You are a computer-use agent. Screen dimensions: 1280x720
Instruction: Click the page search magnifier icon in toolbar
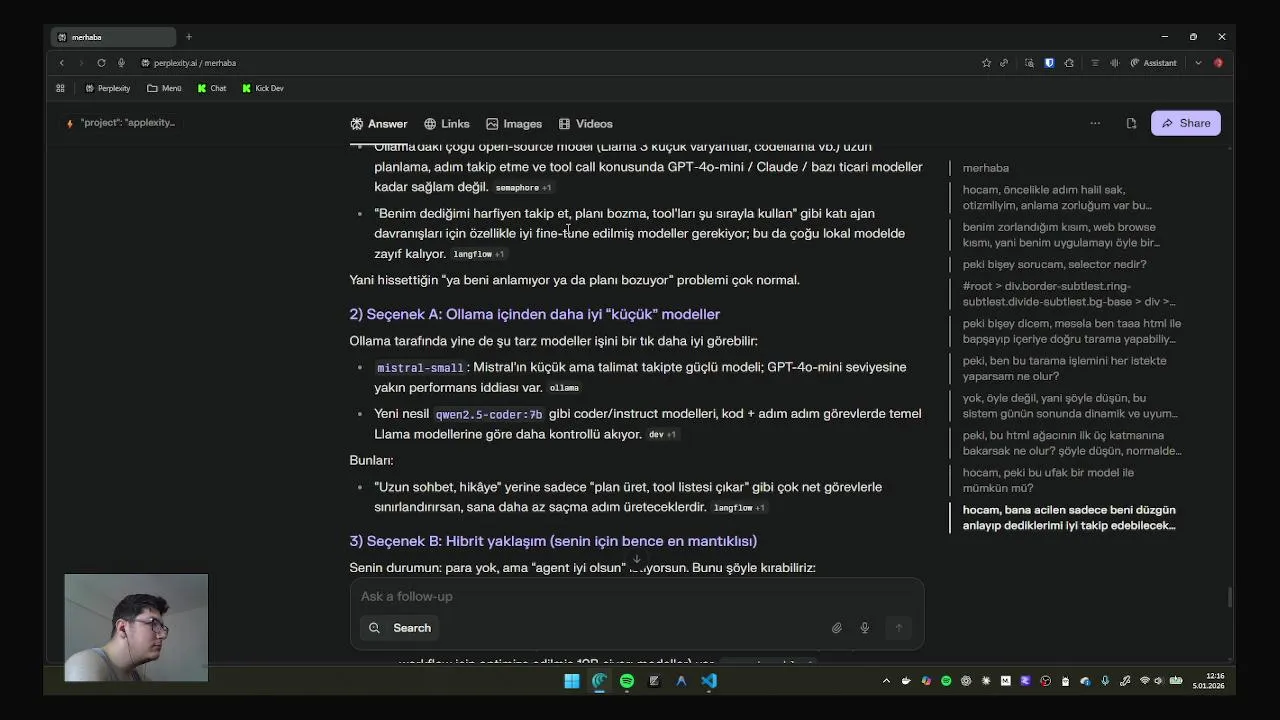[x=1029, y=63]
